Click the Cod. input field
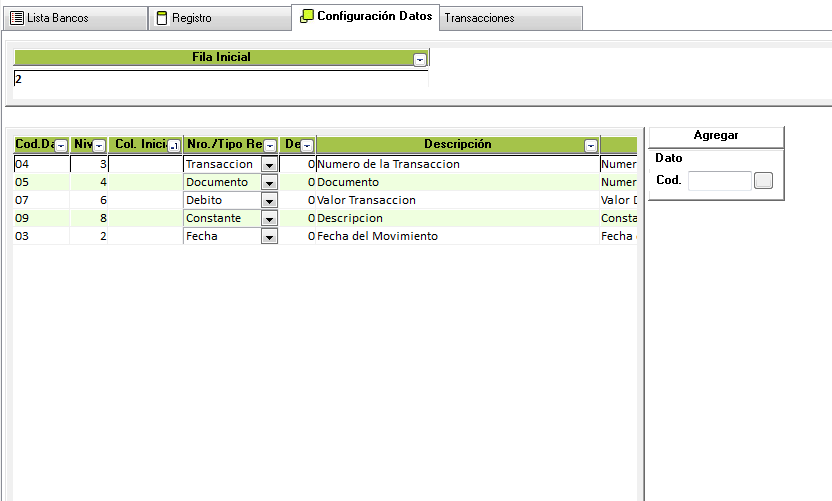832x501 pixels. tap(720, 180)
